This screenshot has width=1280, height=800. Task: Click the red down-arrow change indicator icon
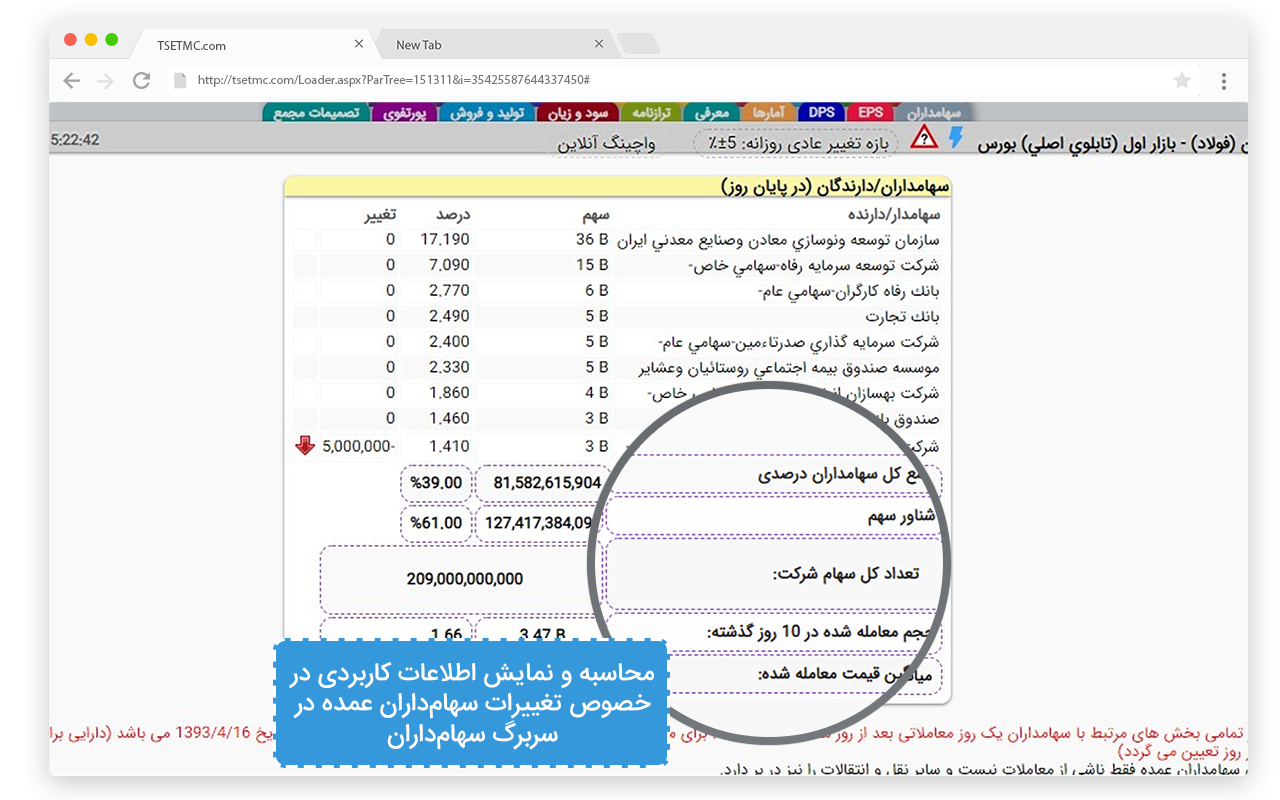click(x=305, y=445)
